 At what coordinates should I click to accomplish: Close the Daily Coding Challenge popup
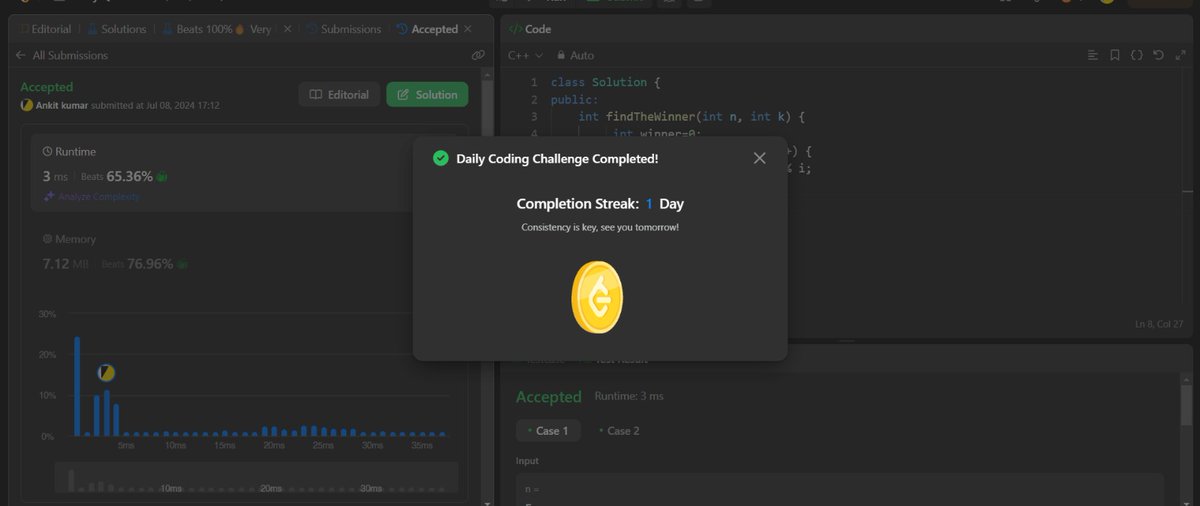click(759, 158)
